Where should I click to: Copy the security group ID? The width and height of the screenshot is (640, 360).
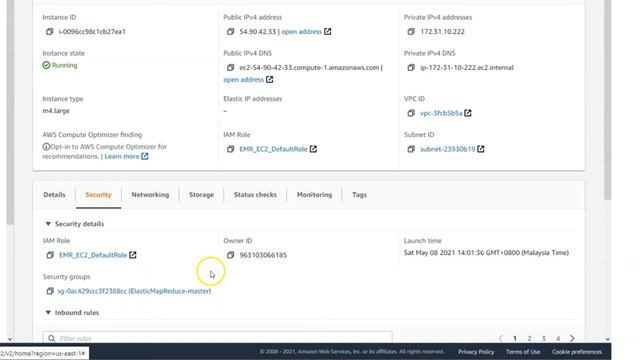click(50, 291)
